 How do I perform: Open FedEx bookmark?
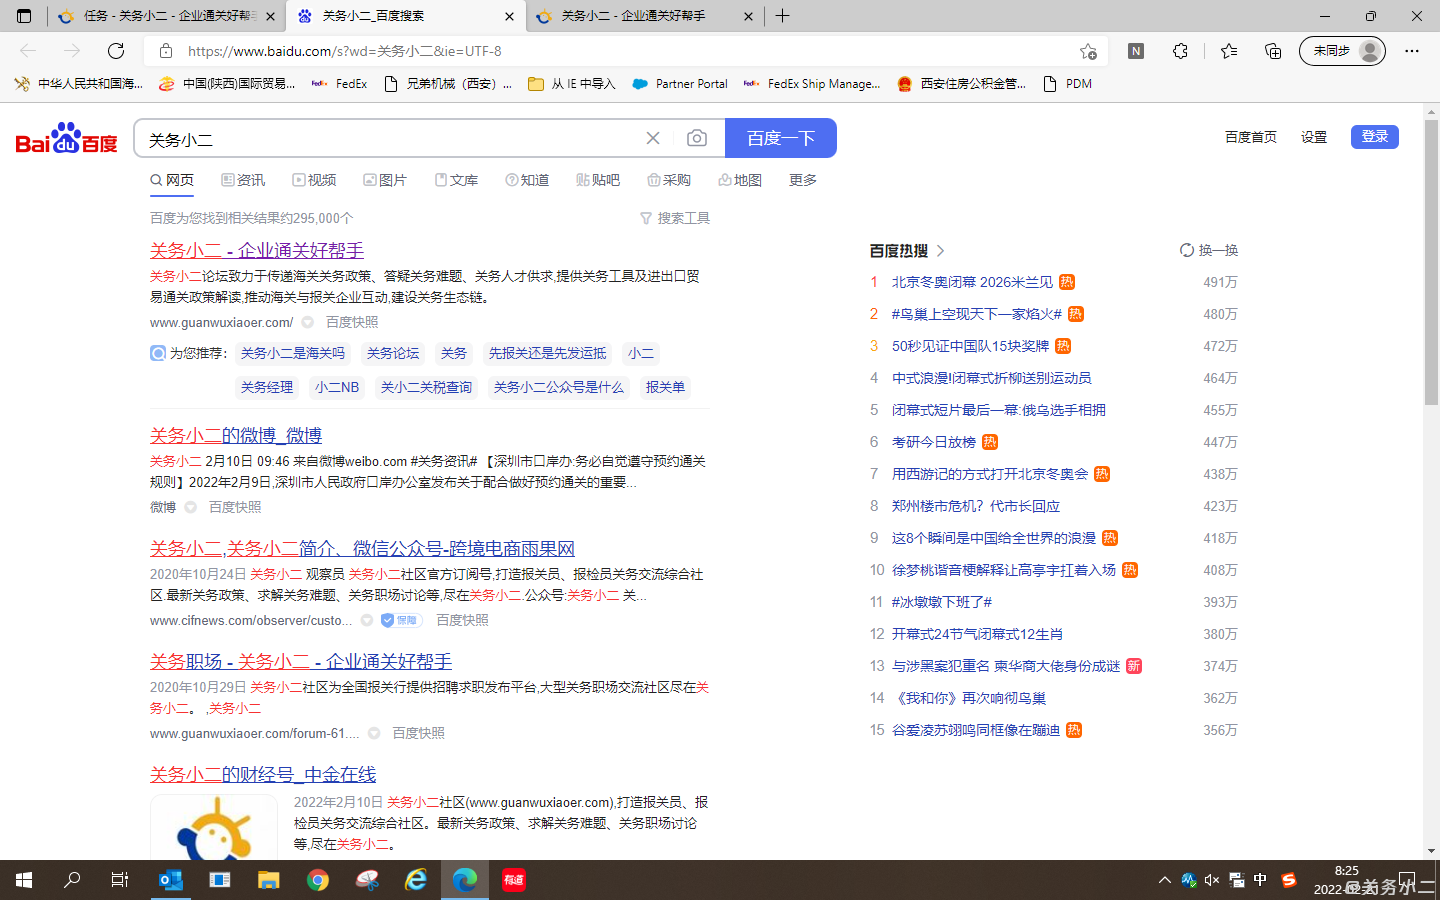tap(339, 84)
